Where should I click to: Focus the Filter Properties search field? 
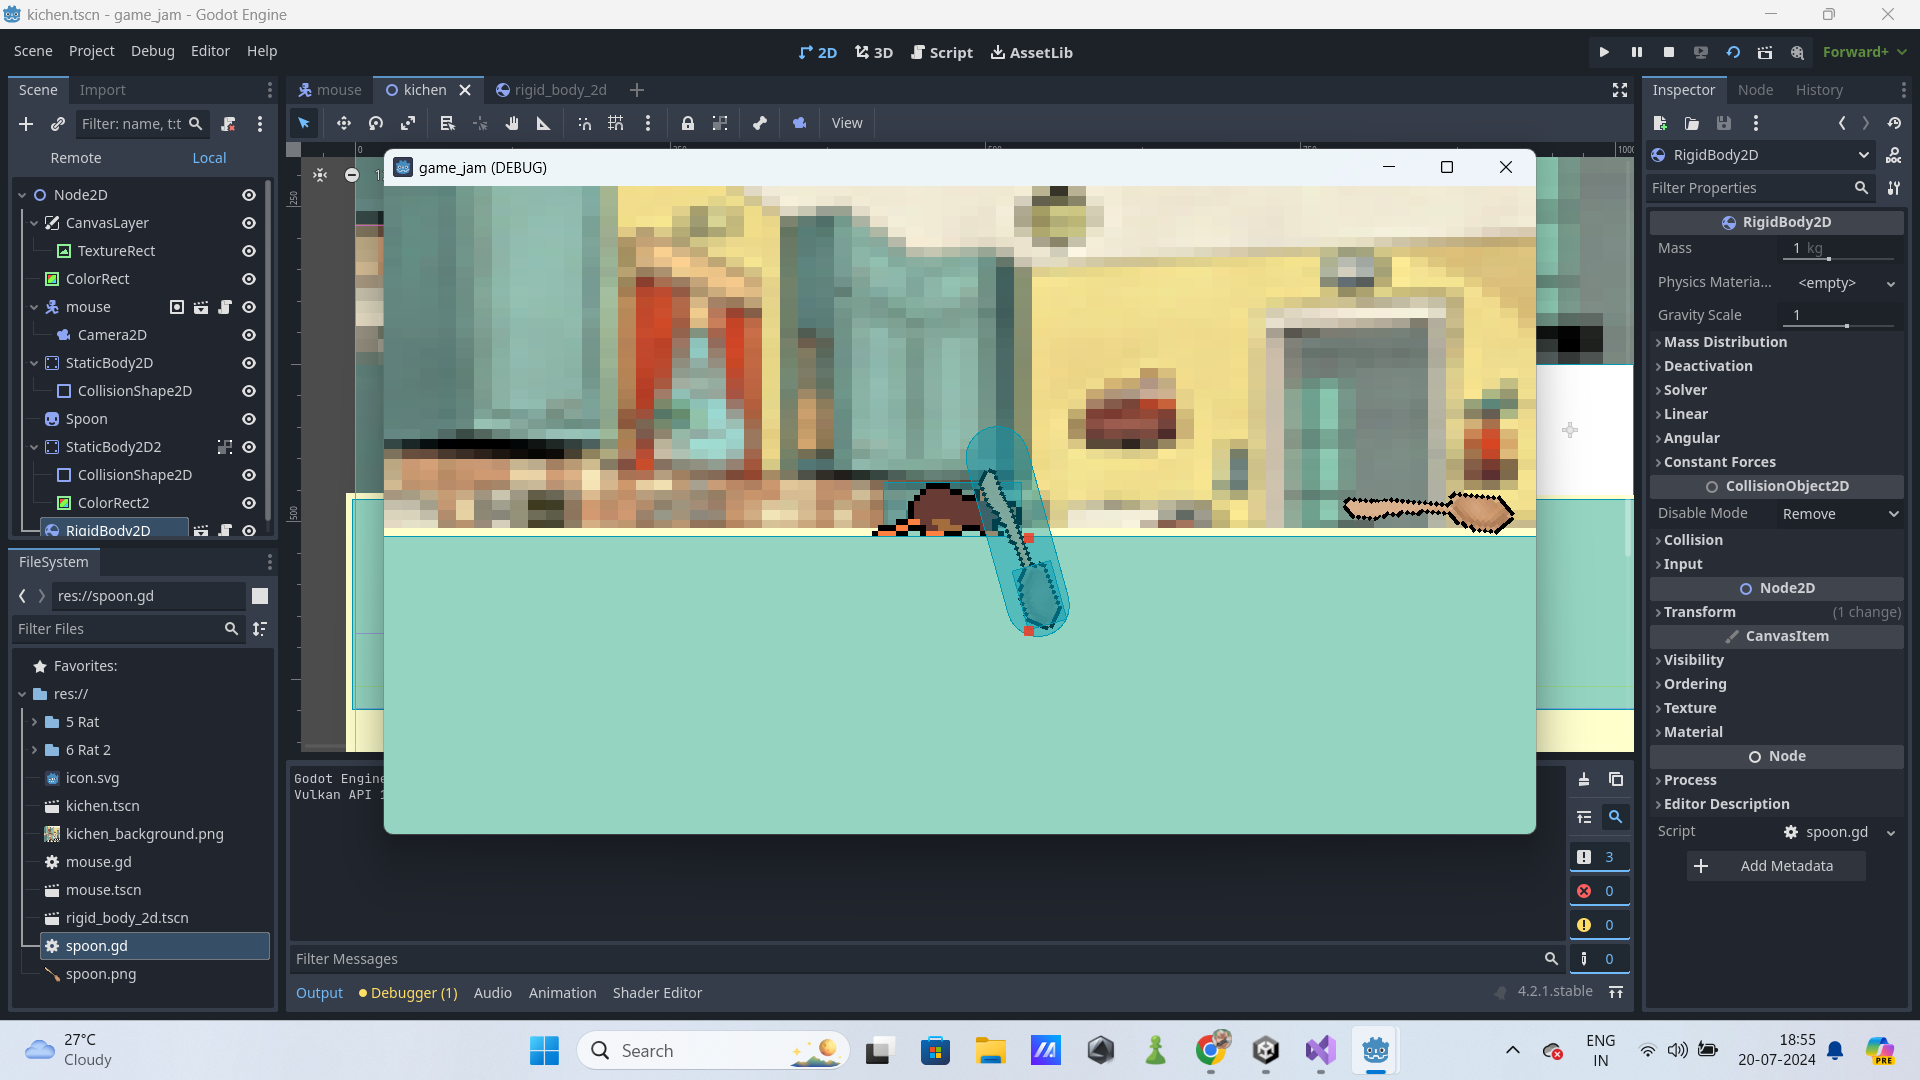(x=1760, y=188)
